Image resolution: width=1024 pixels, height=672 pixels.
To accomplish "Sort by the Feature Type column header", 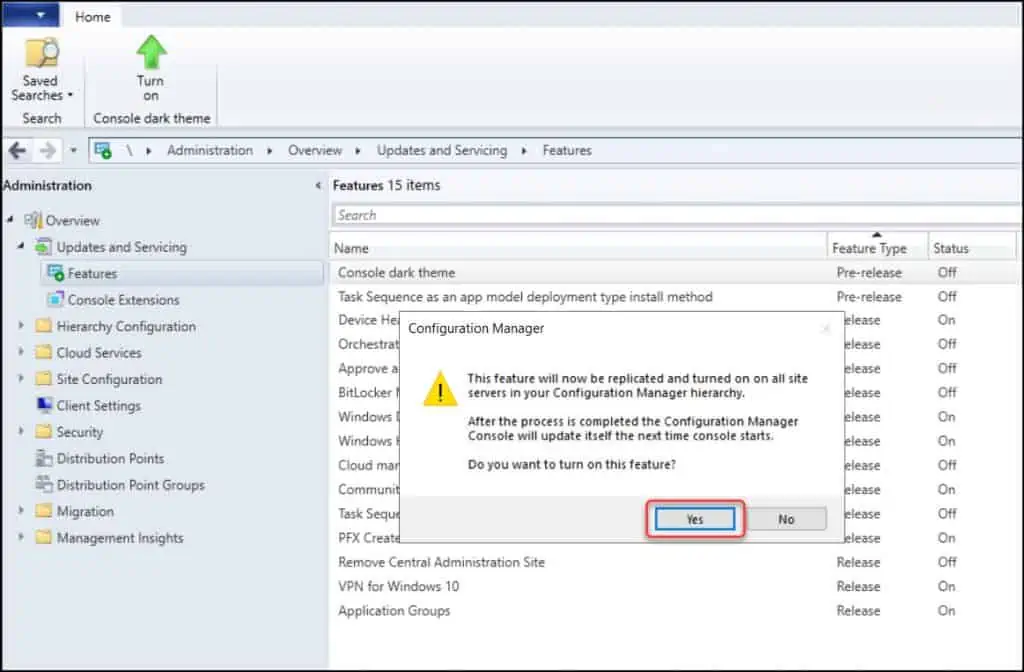I will [x=877, y=249].
